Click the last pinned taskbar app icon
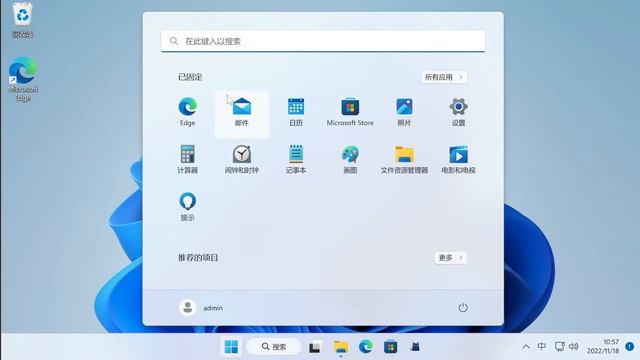This screenshot has height=360, width=640. point(415,347)
